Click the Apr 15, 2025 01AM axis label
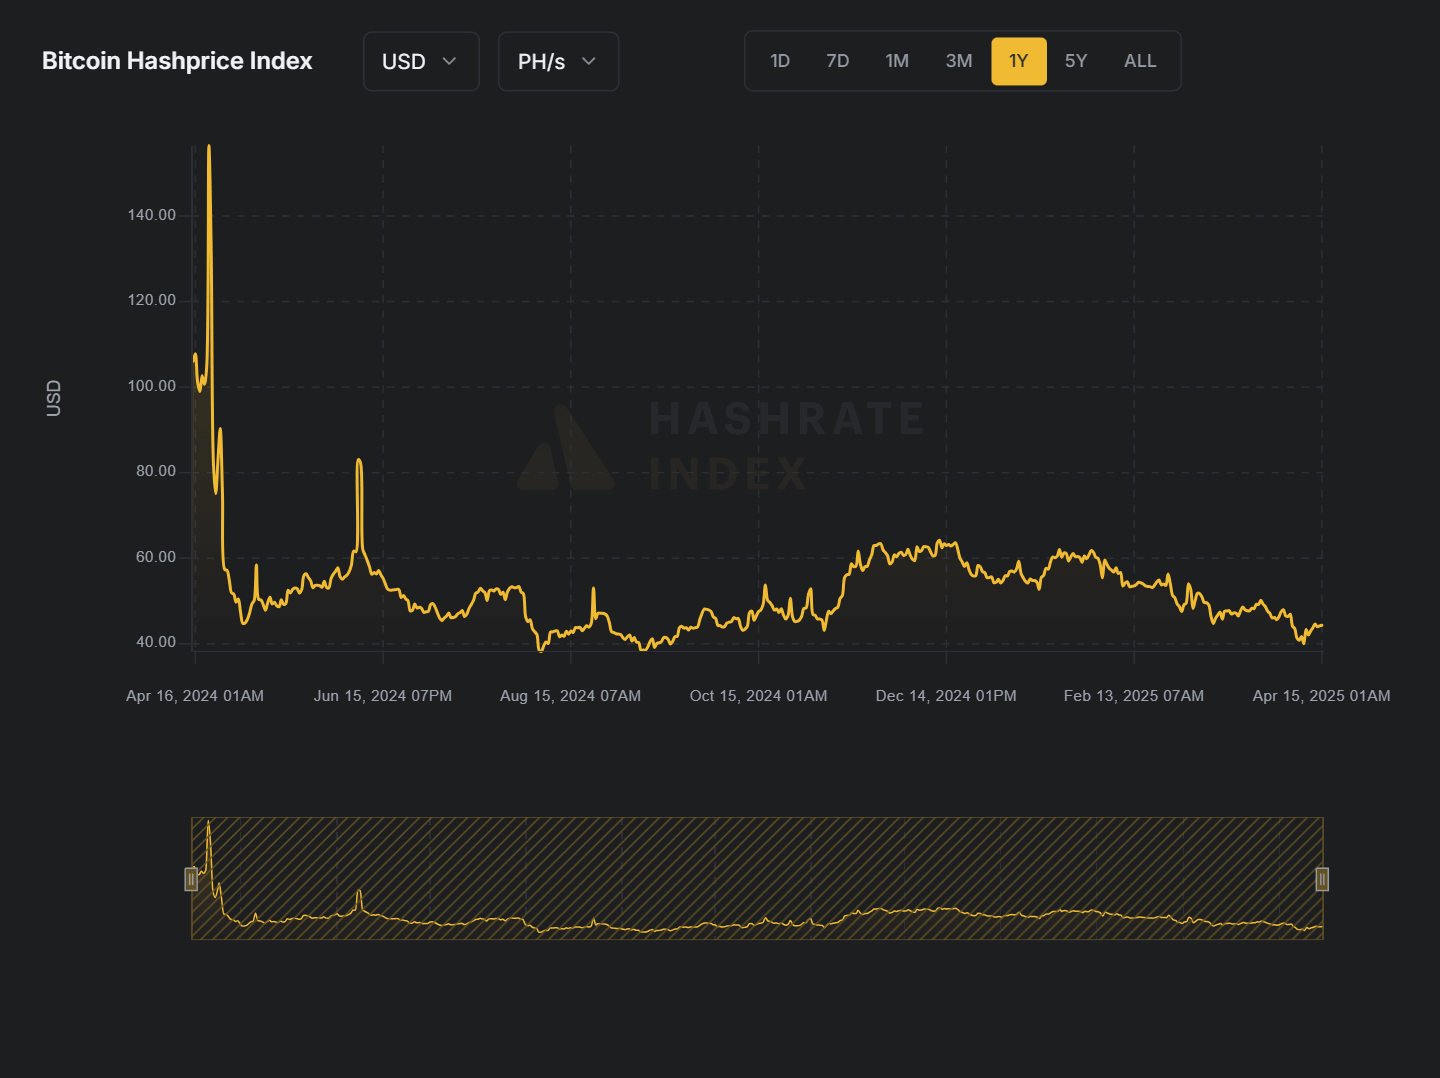 point(1321,696)
